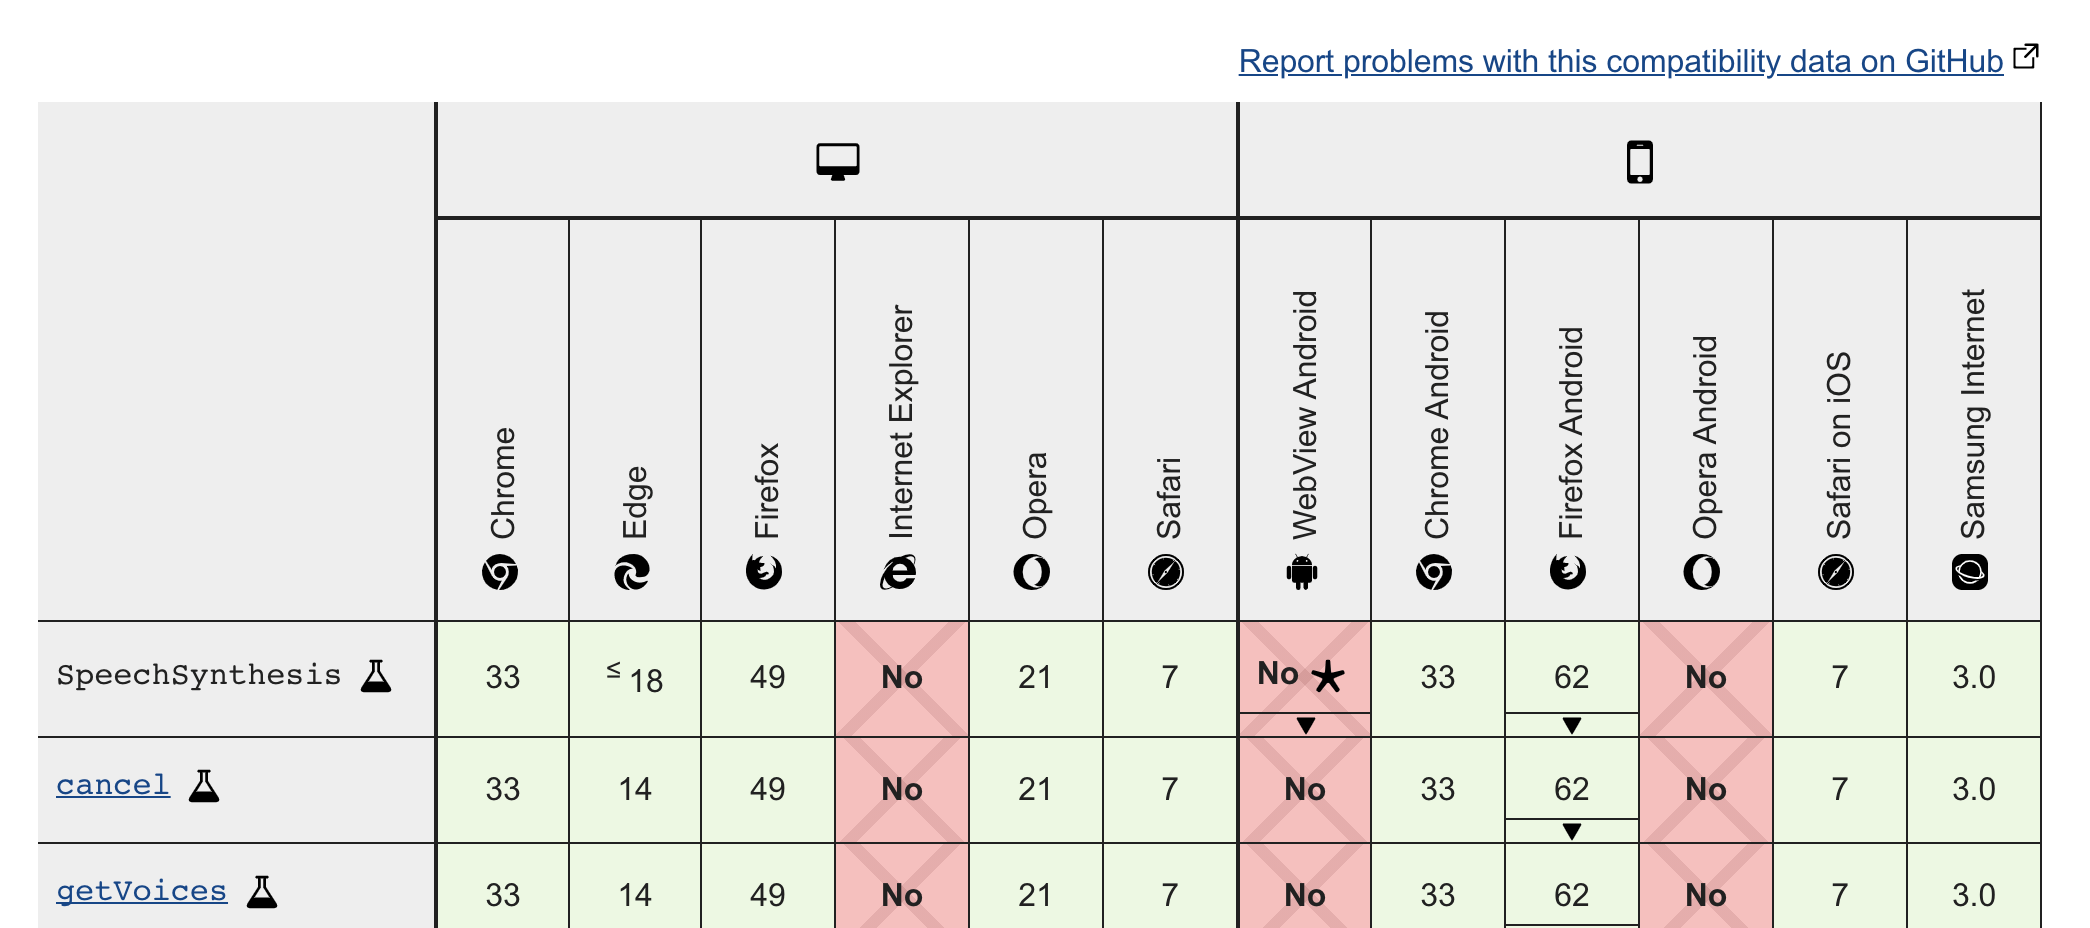Open the cancel method link
The height and width of the screenshot is (928, 2090).
[x=113, y=786]
